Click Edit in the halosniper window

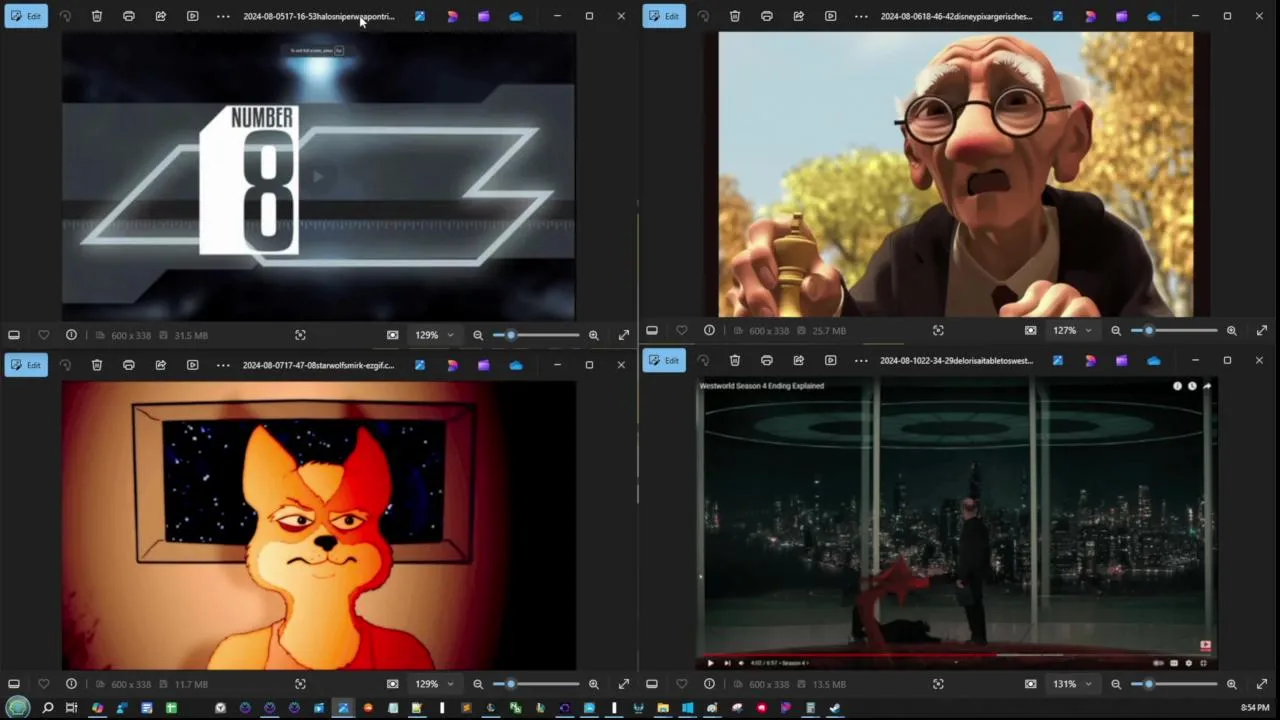(26, 16)
